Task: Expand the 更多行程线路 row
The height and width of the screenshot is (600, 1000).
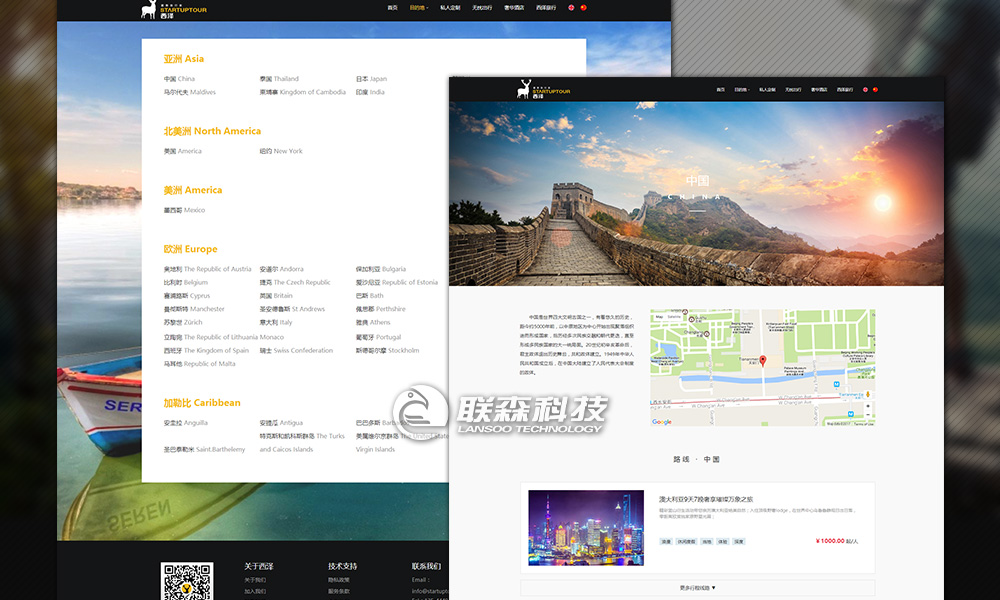Action: [698, 588]
